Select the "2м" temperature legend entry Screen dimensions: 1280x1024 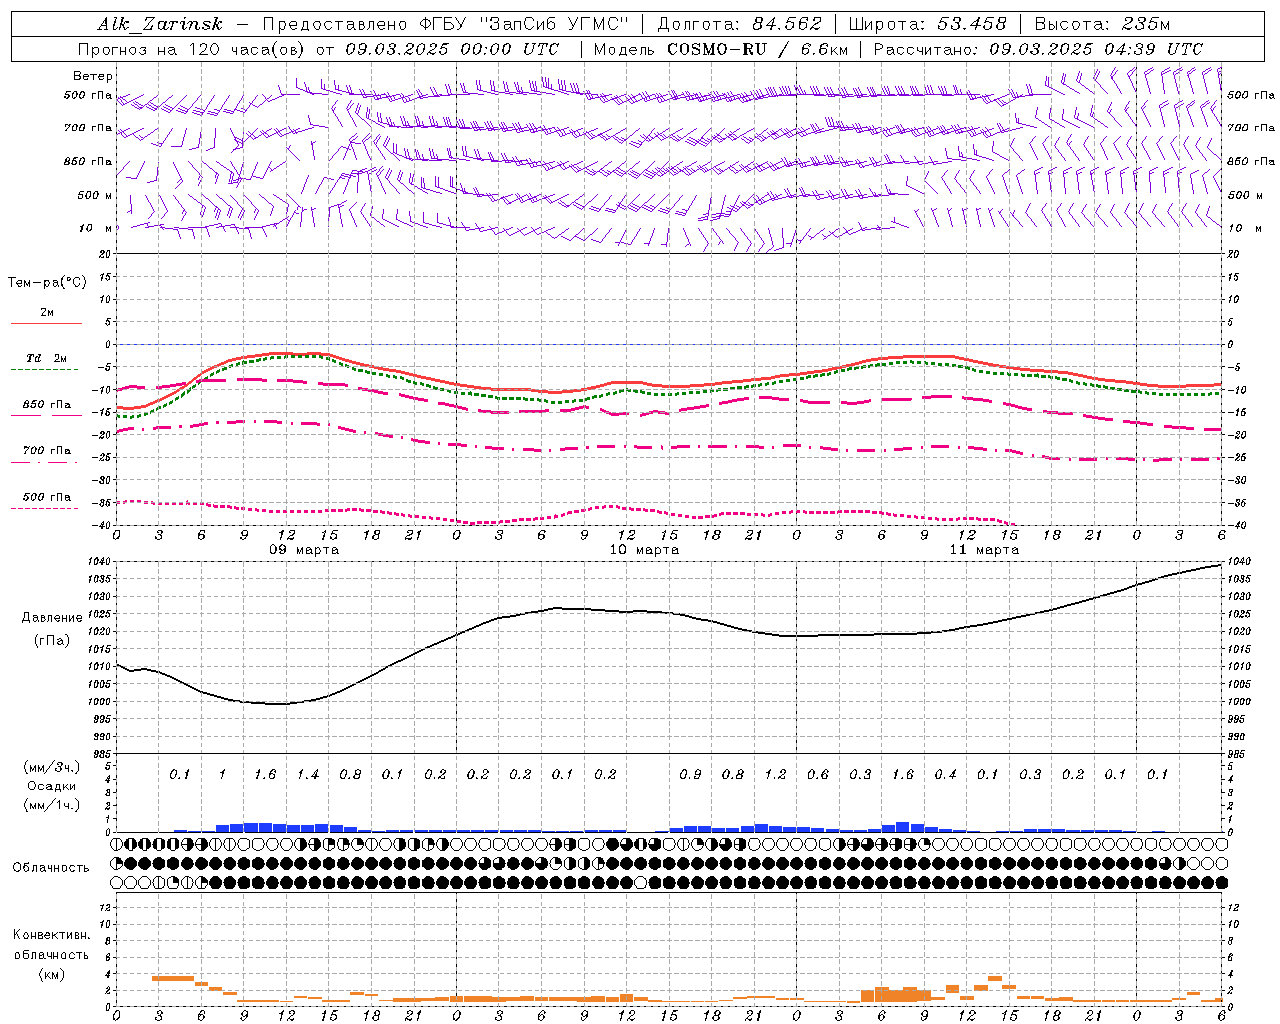click(47, 313)
